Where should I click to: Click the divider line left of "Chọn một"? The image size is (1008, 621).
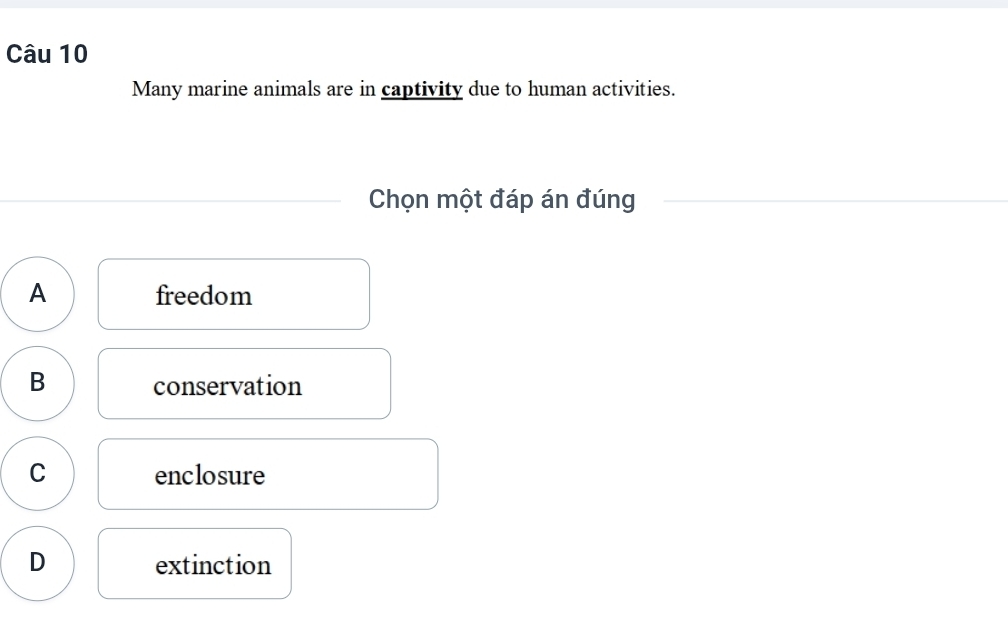click(x=170, y=201)
